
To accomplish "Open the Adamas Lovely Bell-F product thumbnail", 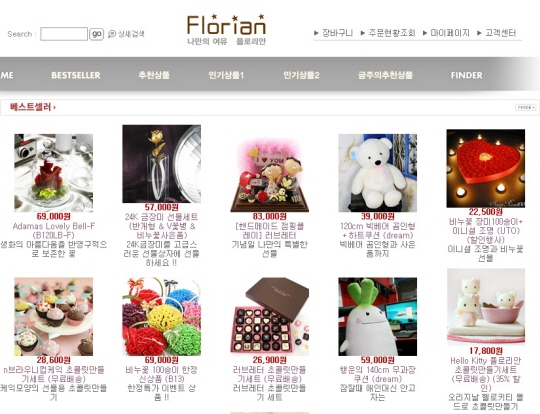I will pos(53,173).
